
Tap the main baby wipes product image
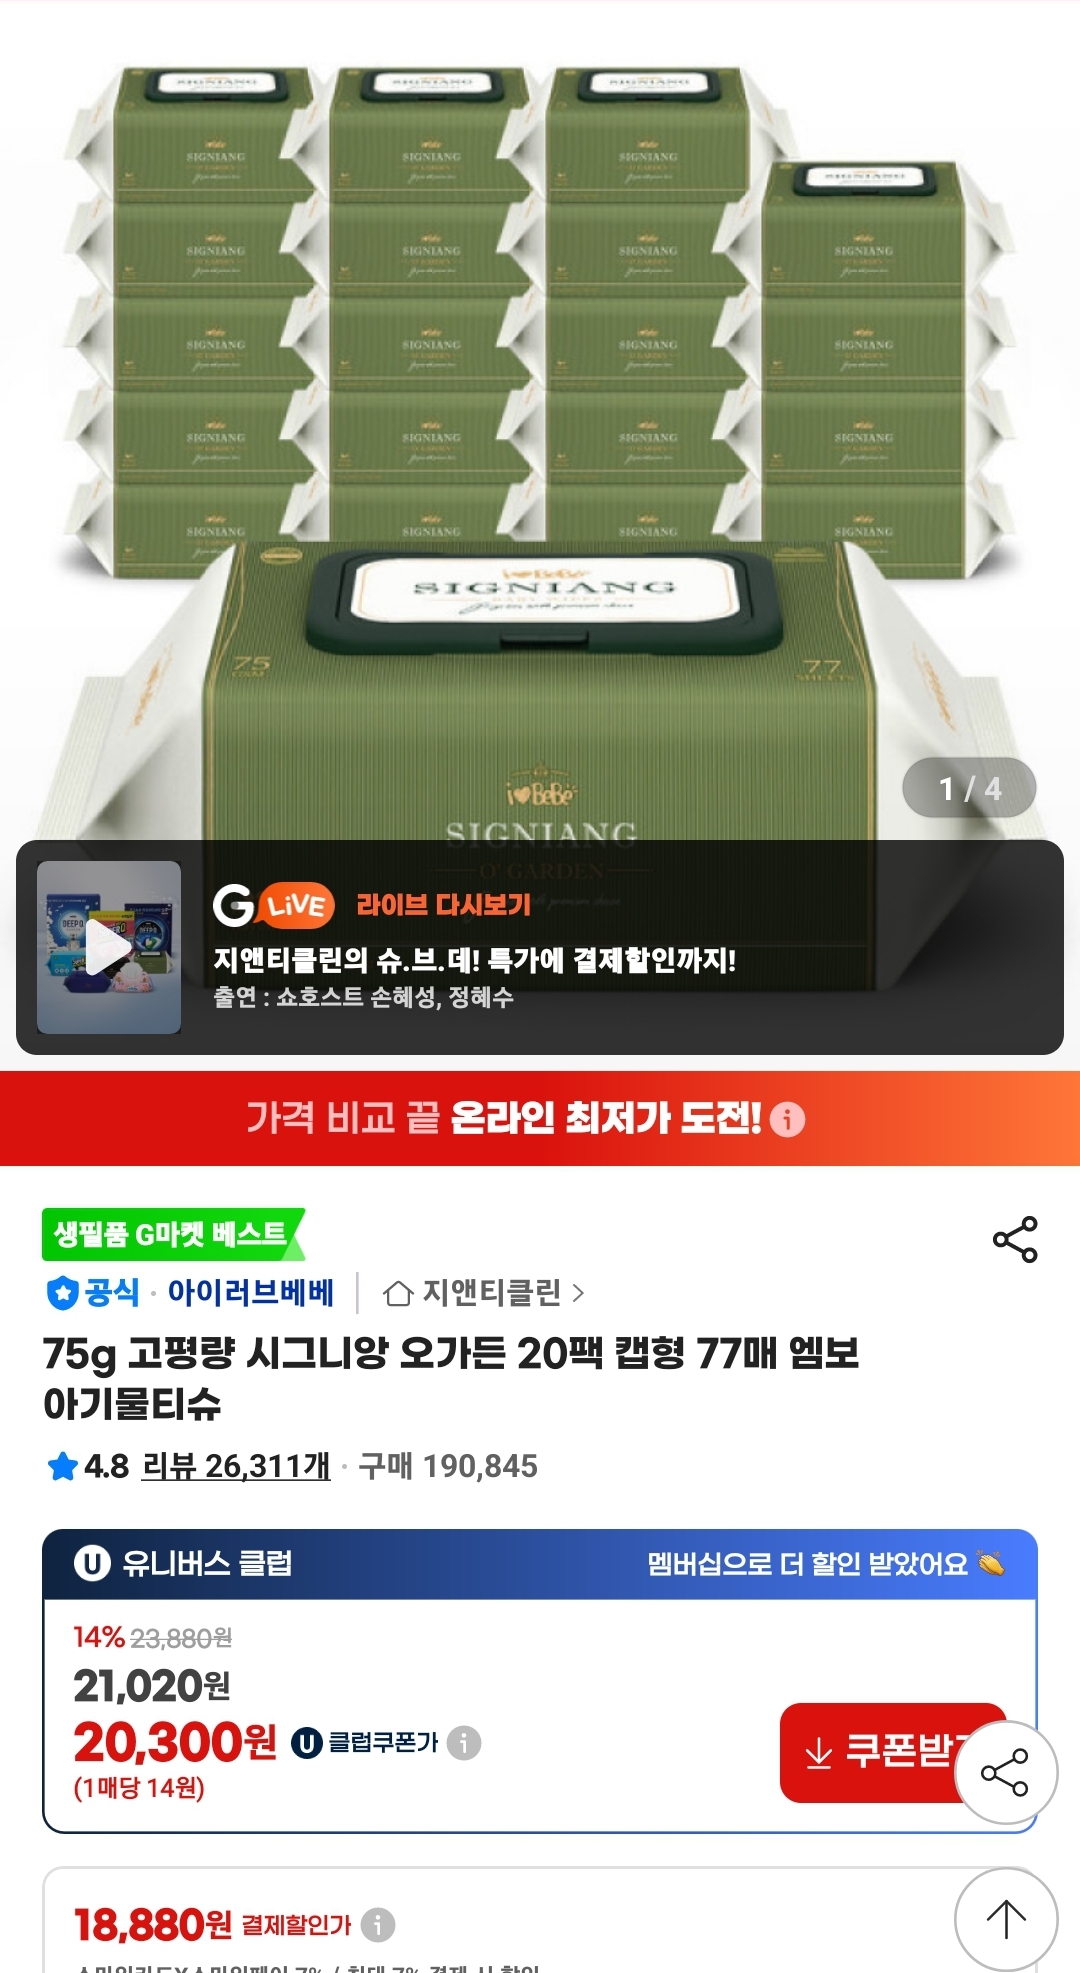[540, 420]
